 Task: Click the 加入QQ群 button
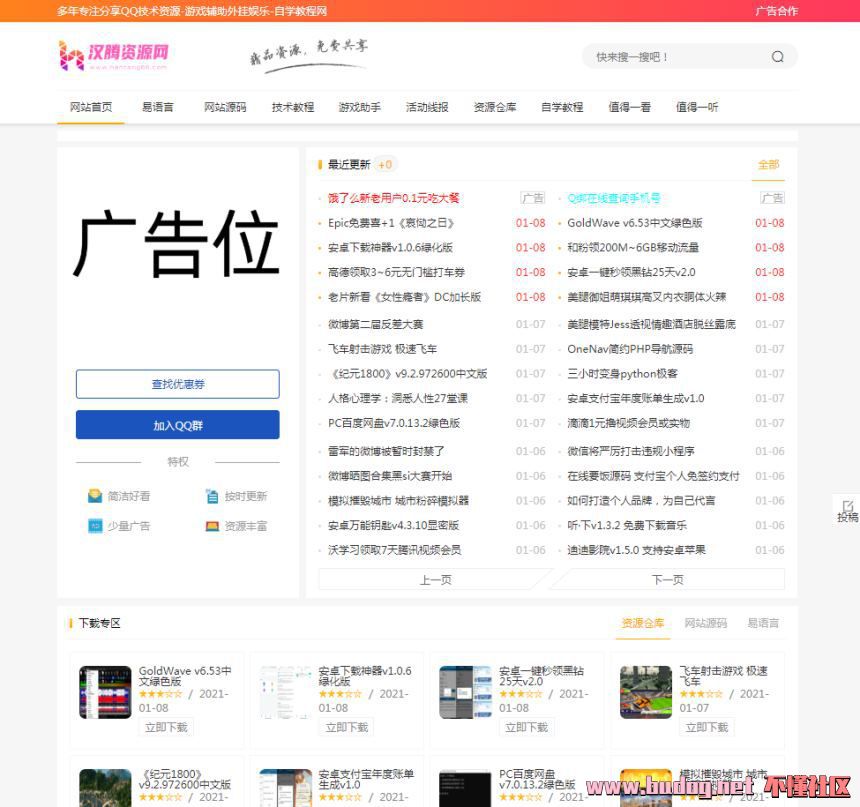click(x=178, y=425)
